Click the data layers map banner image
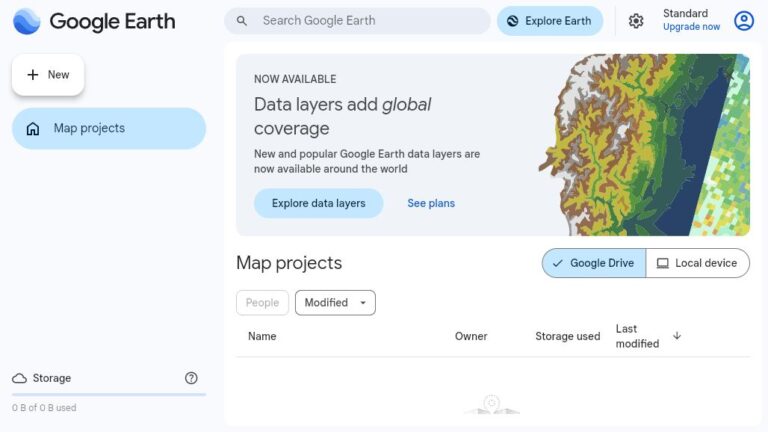This screenshot has width=768, height=432. coord(645,145)
